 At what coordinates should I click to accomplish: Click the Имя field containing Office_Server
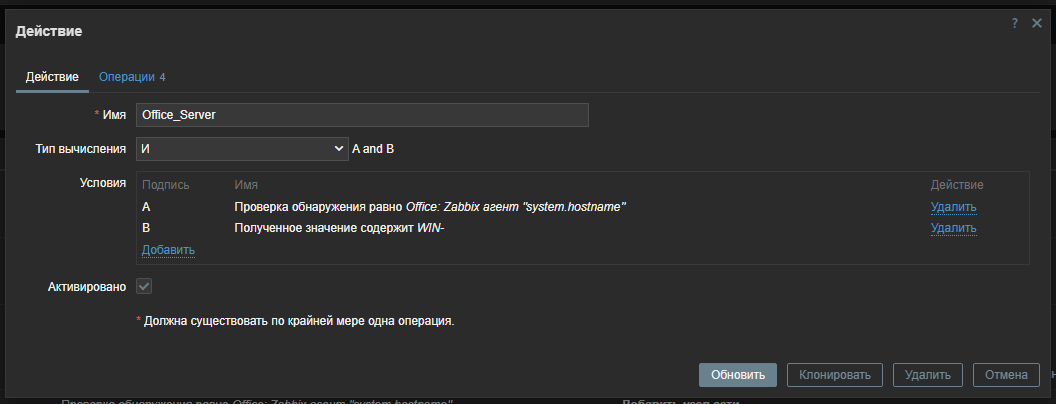(x=362, y=115)
